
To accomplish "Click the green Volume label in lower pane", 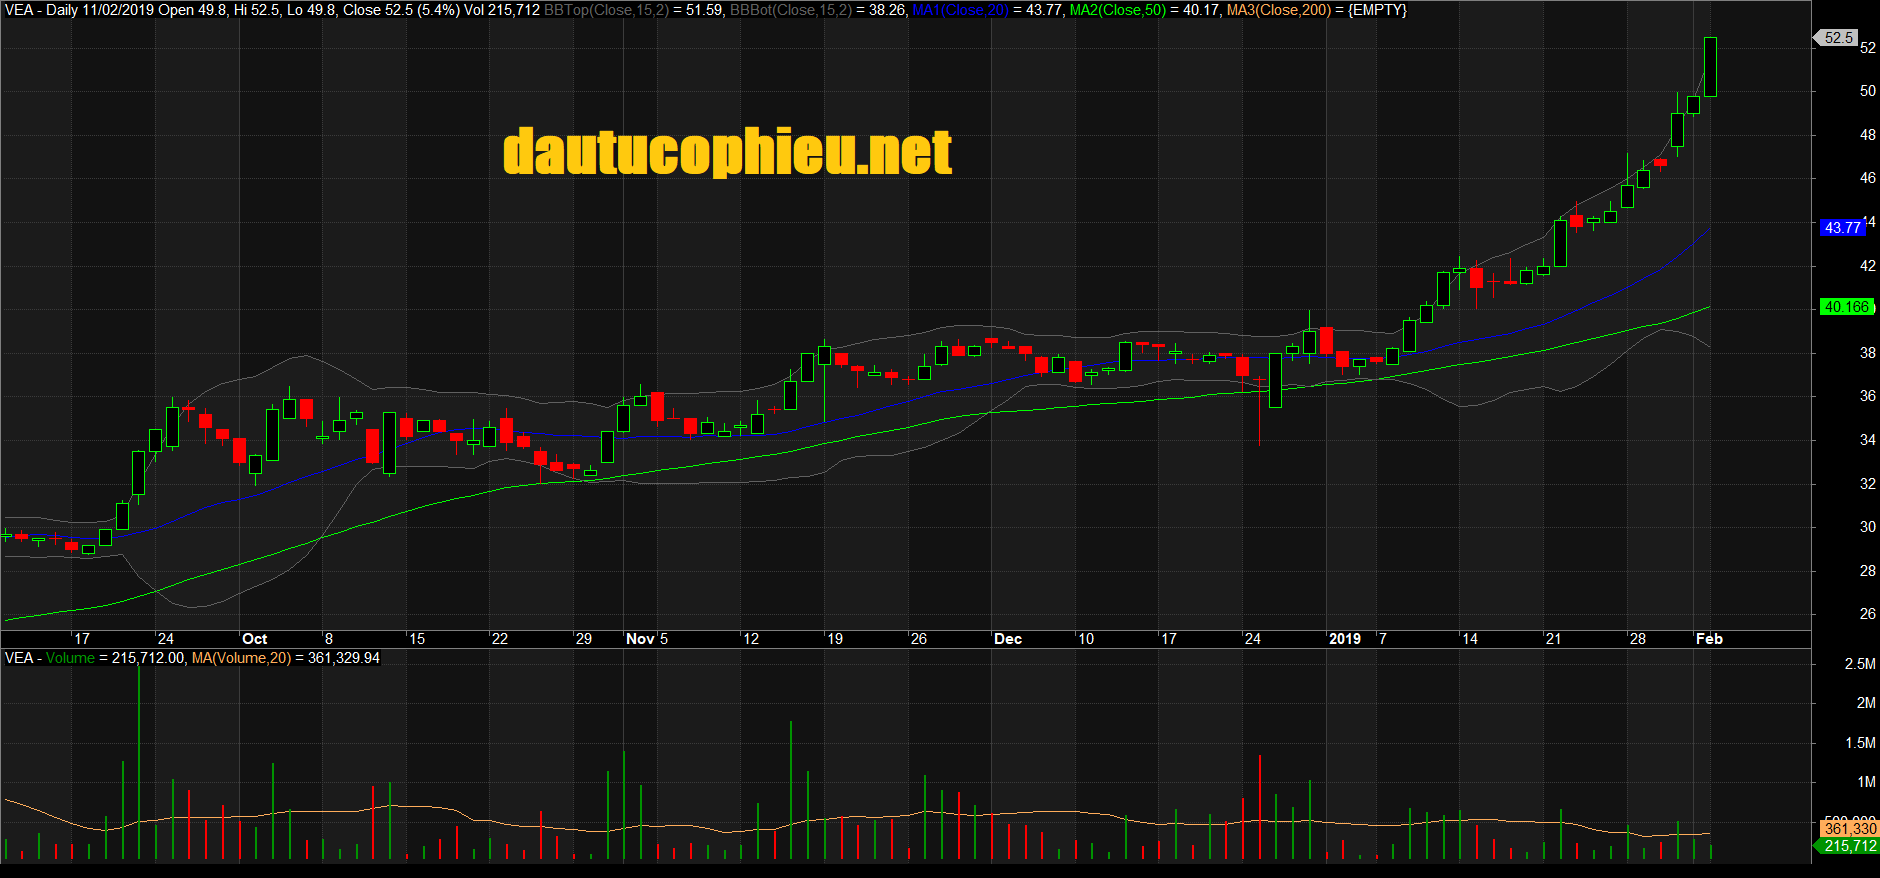I will [70, 658].
